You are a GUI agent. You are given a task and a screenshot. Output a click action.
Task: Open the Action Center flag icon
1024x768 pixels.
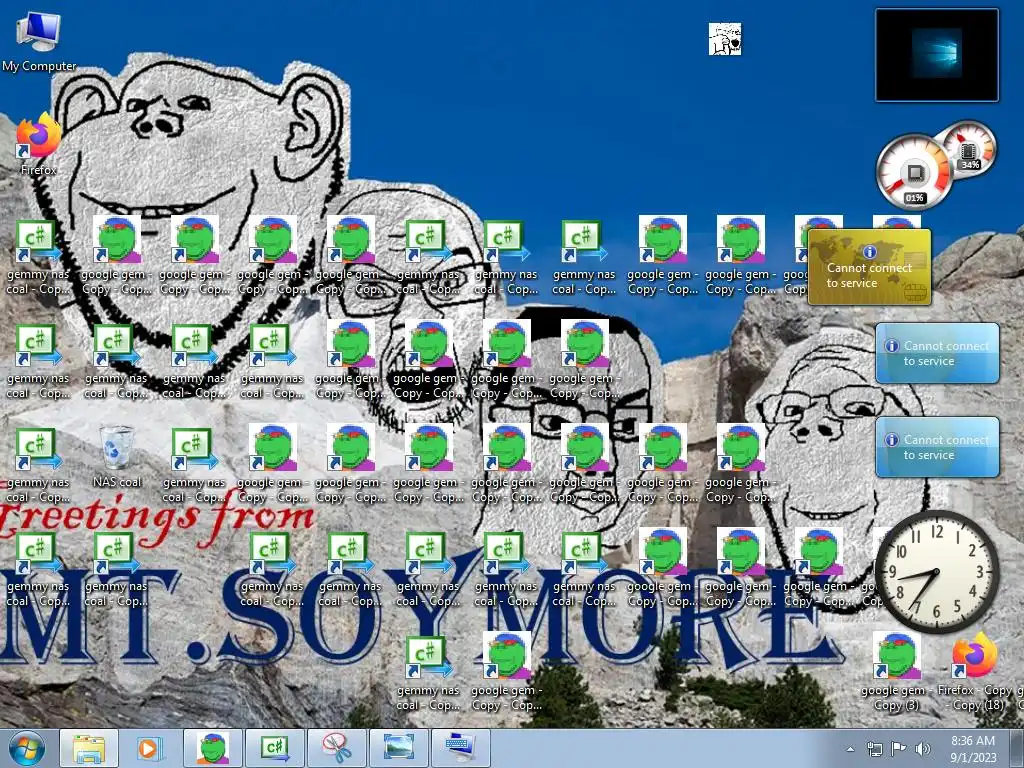point(899,749)
